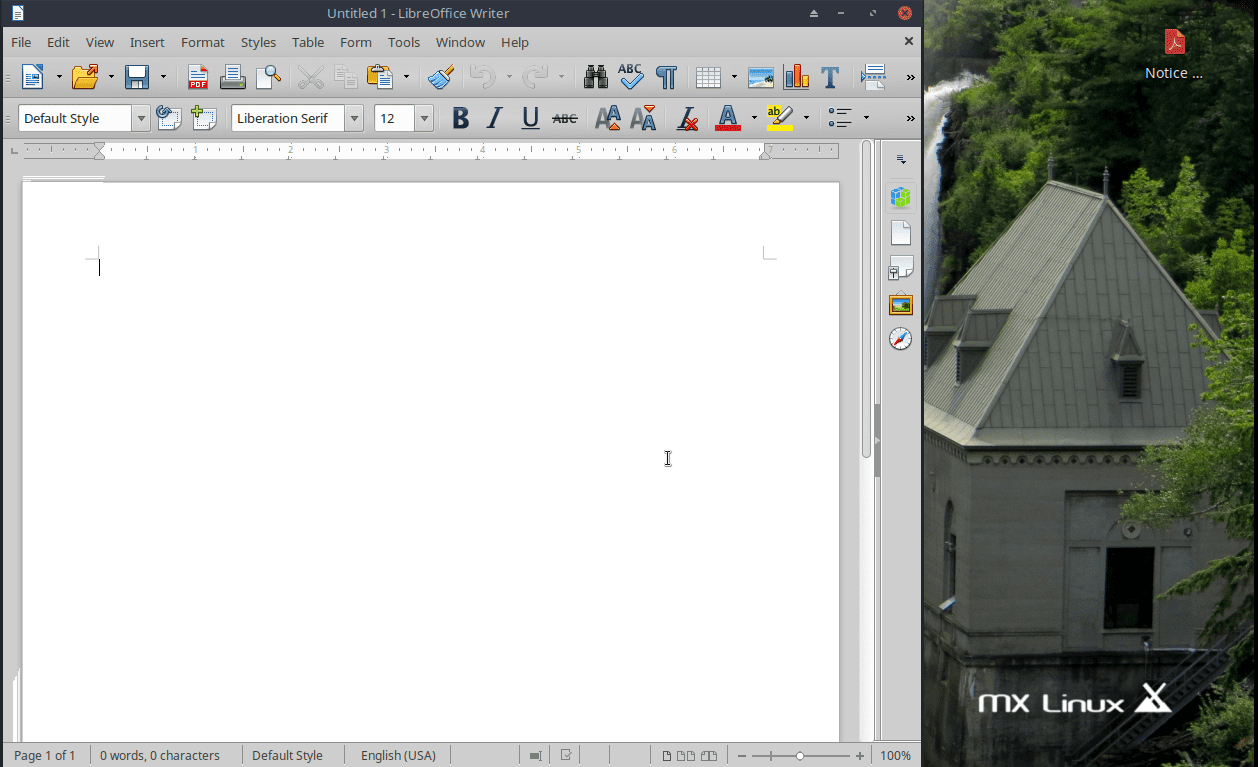Image resolution: width=1258 pixels, height=767 pixels.
Task: Open the paragraph style Default Style dropdown
Action: click(x=141, y=118)
